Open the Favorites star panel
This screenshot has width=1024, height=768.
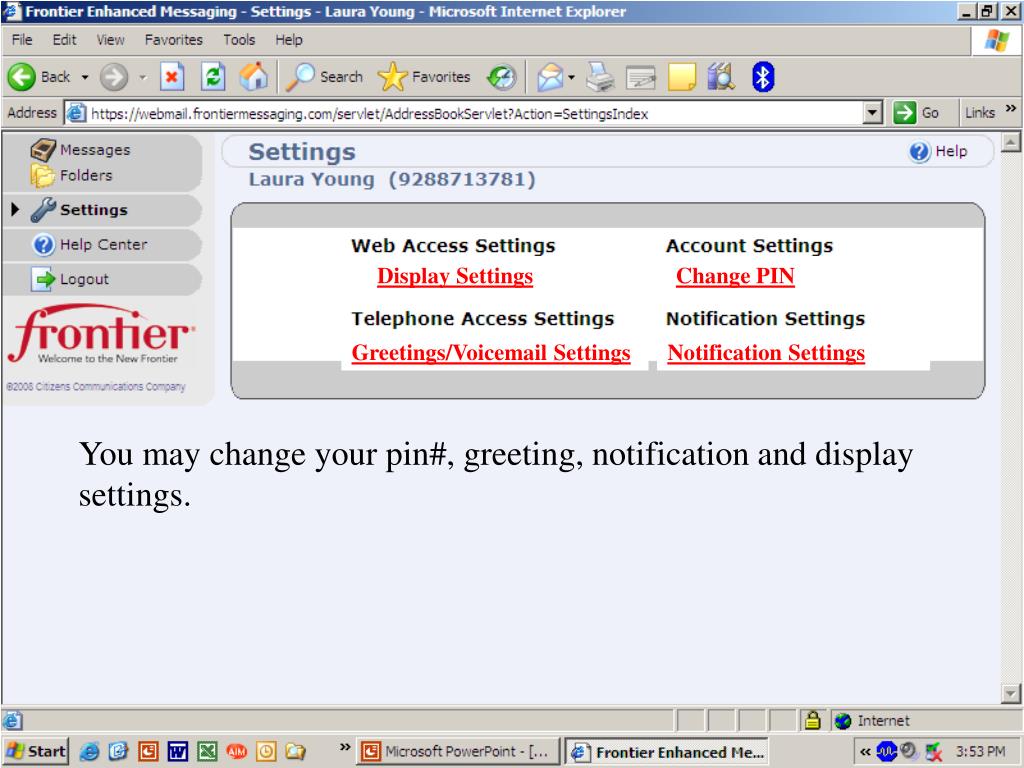click(392, 77)
